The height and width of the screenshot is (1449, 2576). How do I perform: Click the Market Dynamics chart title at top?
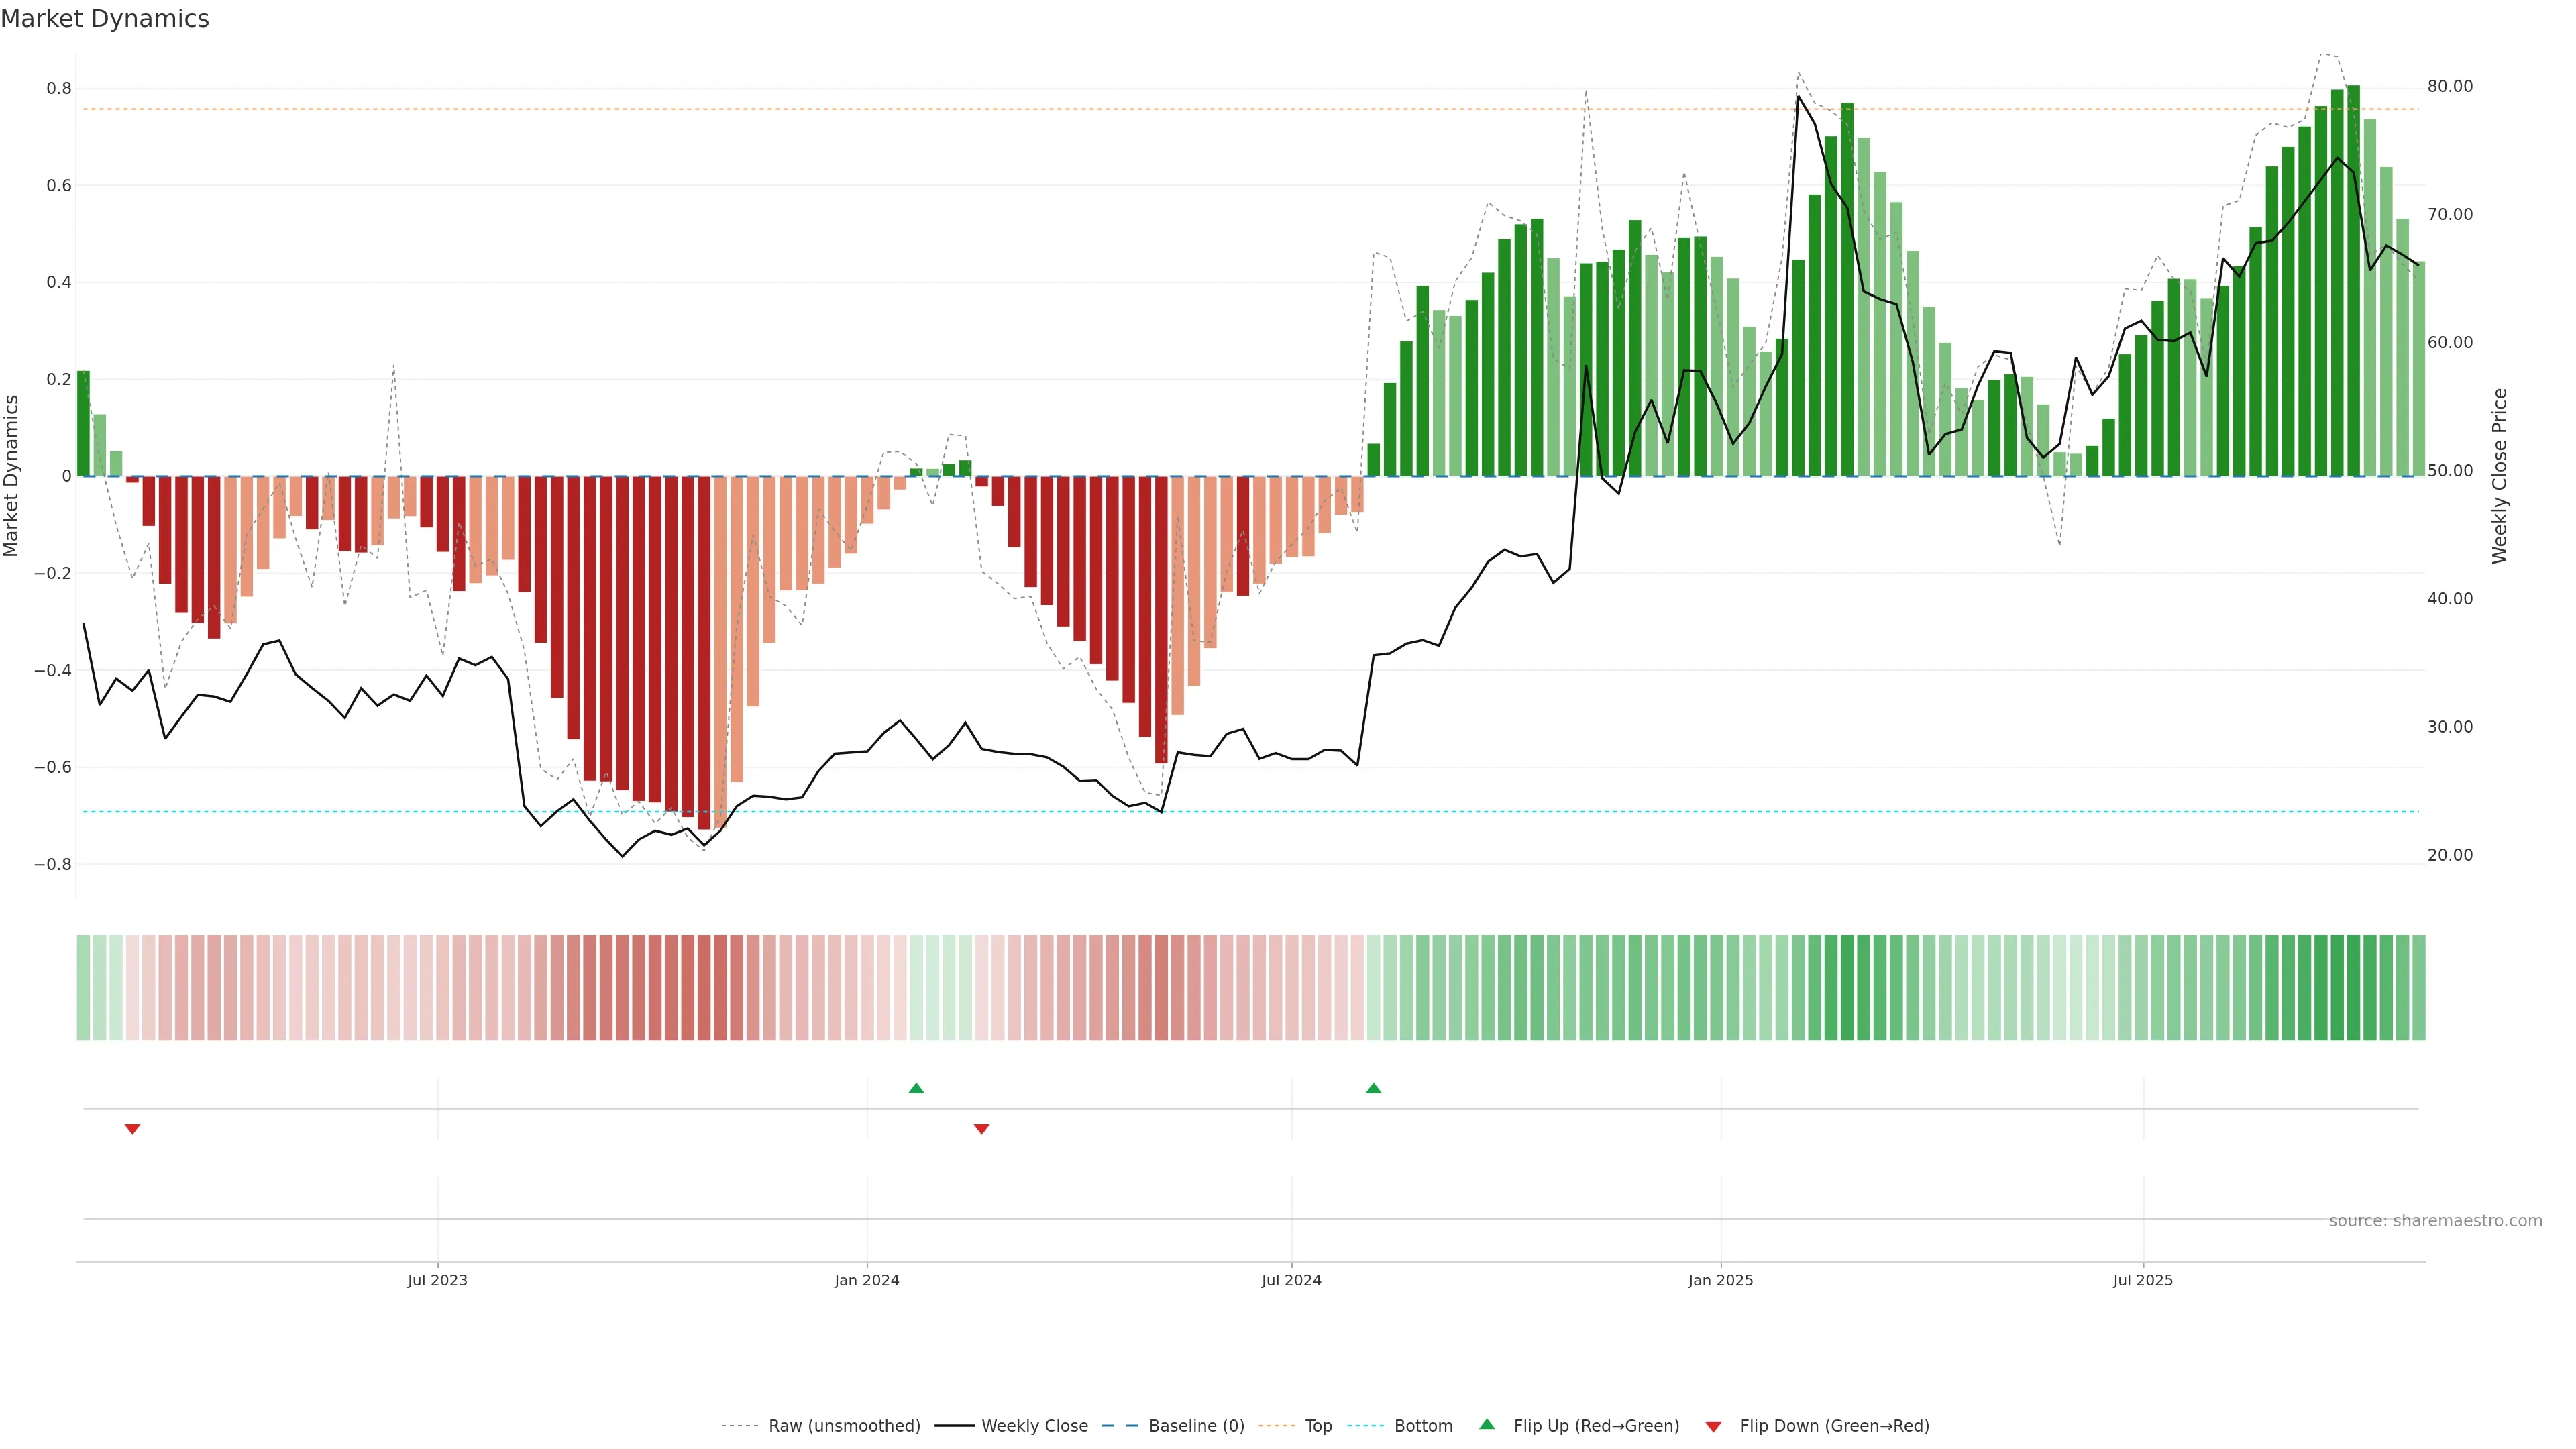pos(105,19)
